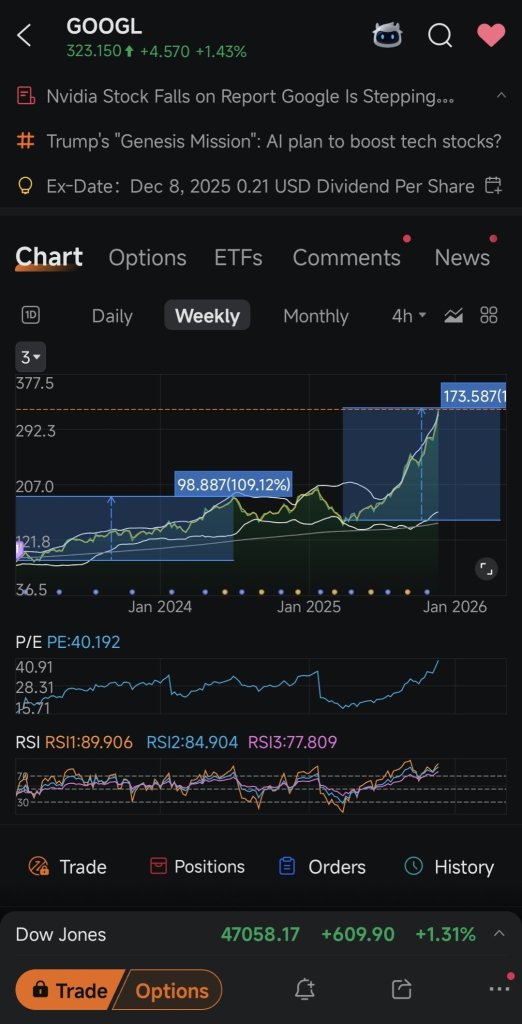Tap the Jan 2025 axis label
This screenshot has height=1024, width=522.
(308, 607)
